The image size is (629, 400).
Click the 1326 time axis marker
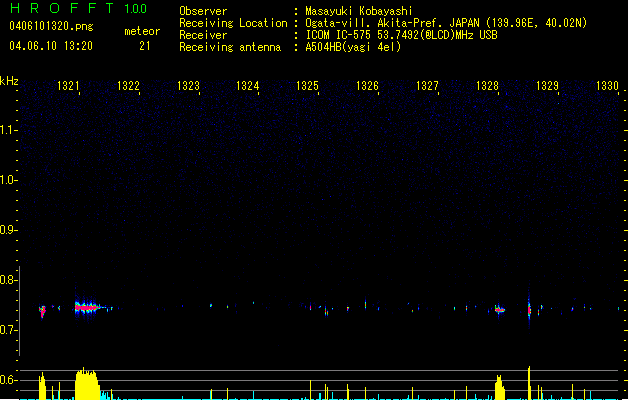point(367,86)
